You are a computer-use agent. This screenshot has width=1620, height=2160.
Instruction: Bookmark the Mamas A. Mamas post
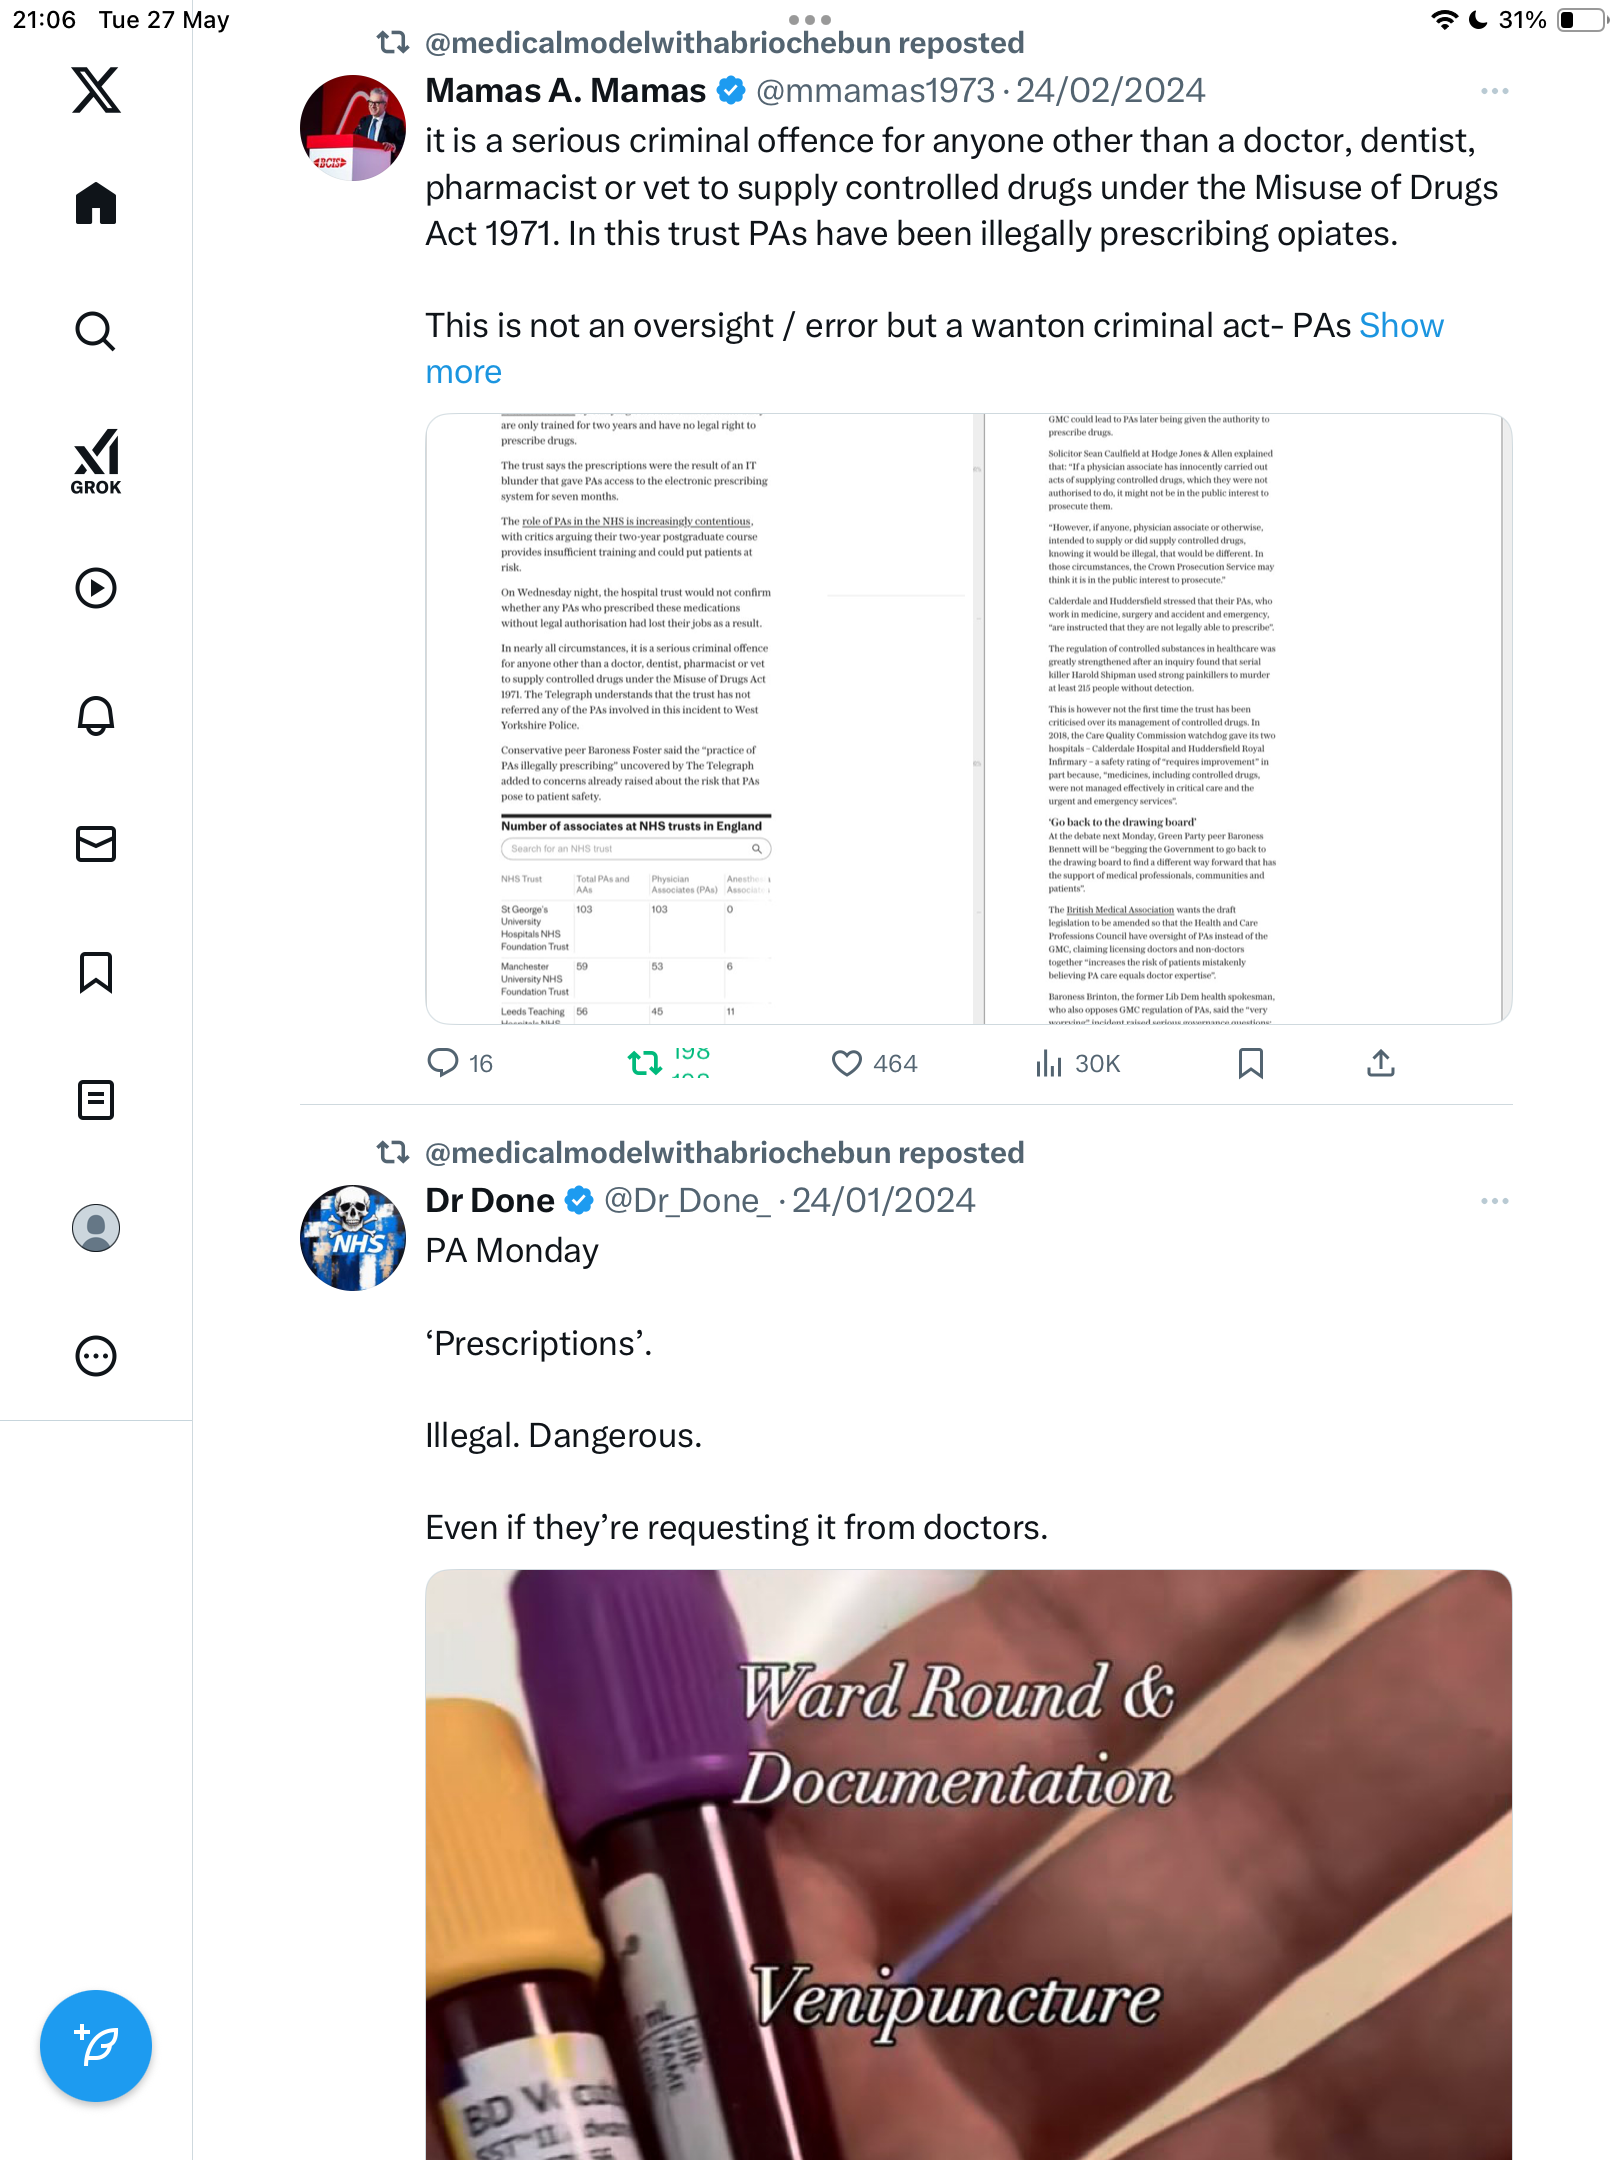(x=1250, y=1063)
